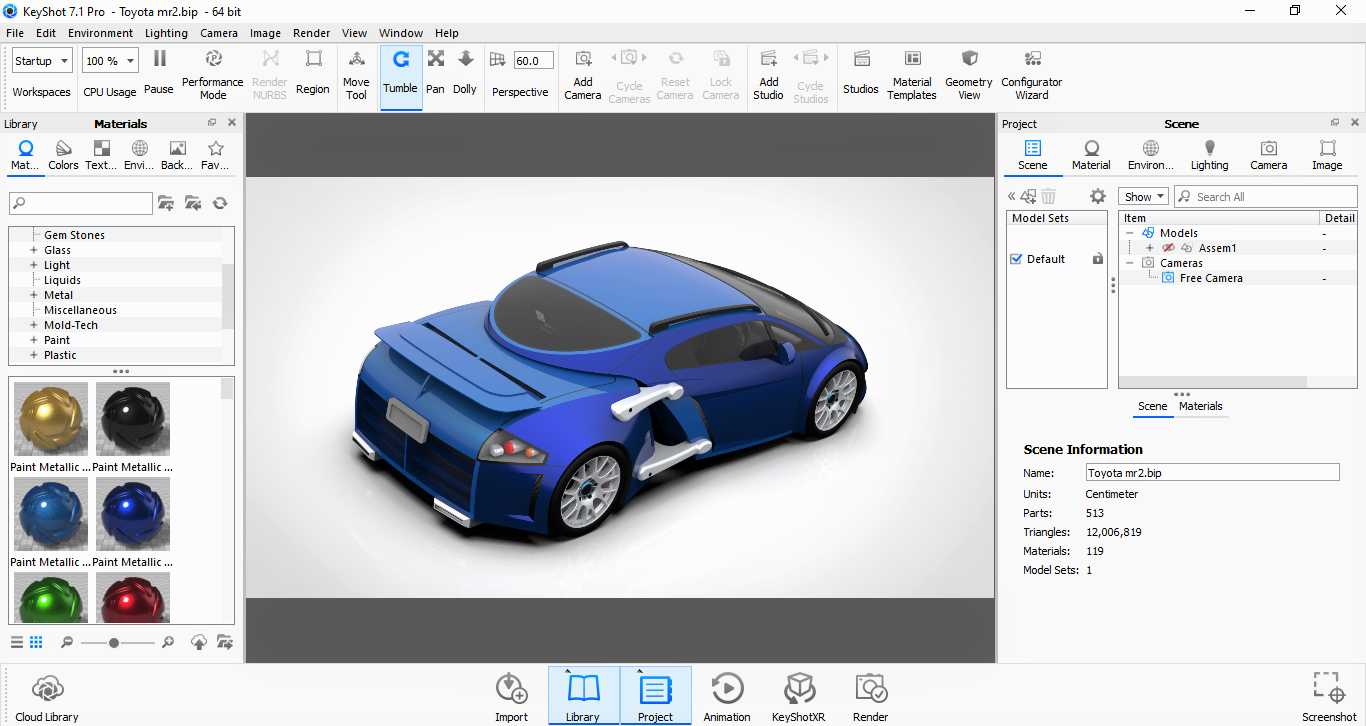Switch to the Environment project tab

coord(1151,154)
